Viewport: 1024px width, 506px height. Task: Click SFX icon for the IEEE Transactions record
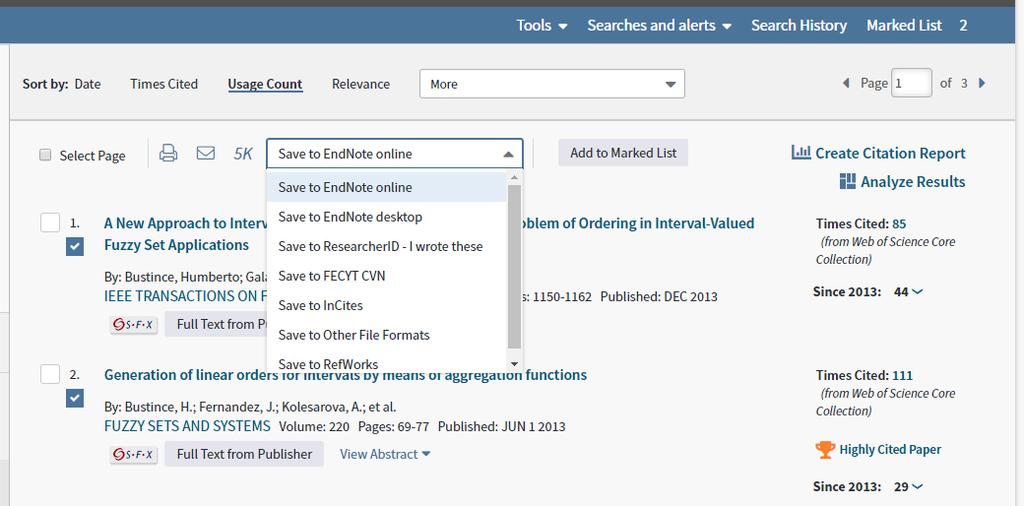pos(134,324)
